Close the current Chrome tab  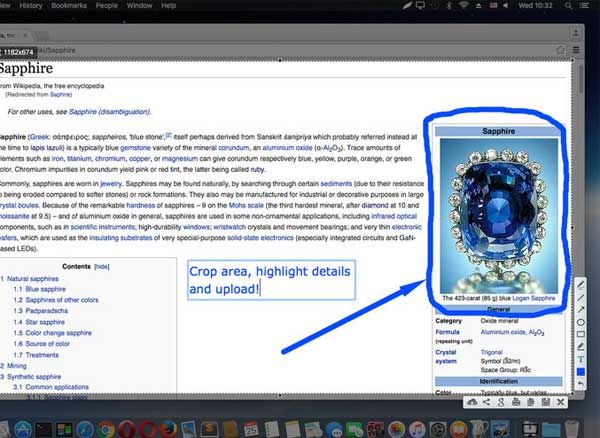pyautogui.click(x=25, y=35)
